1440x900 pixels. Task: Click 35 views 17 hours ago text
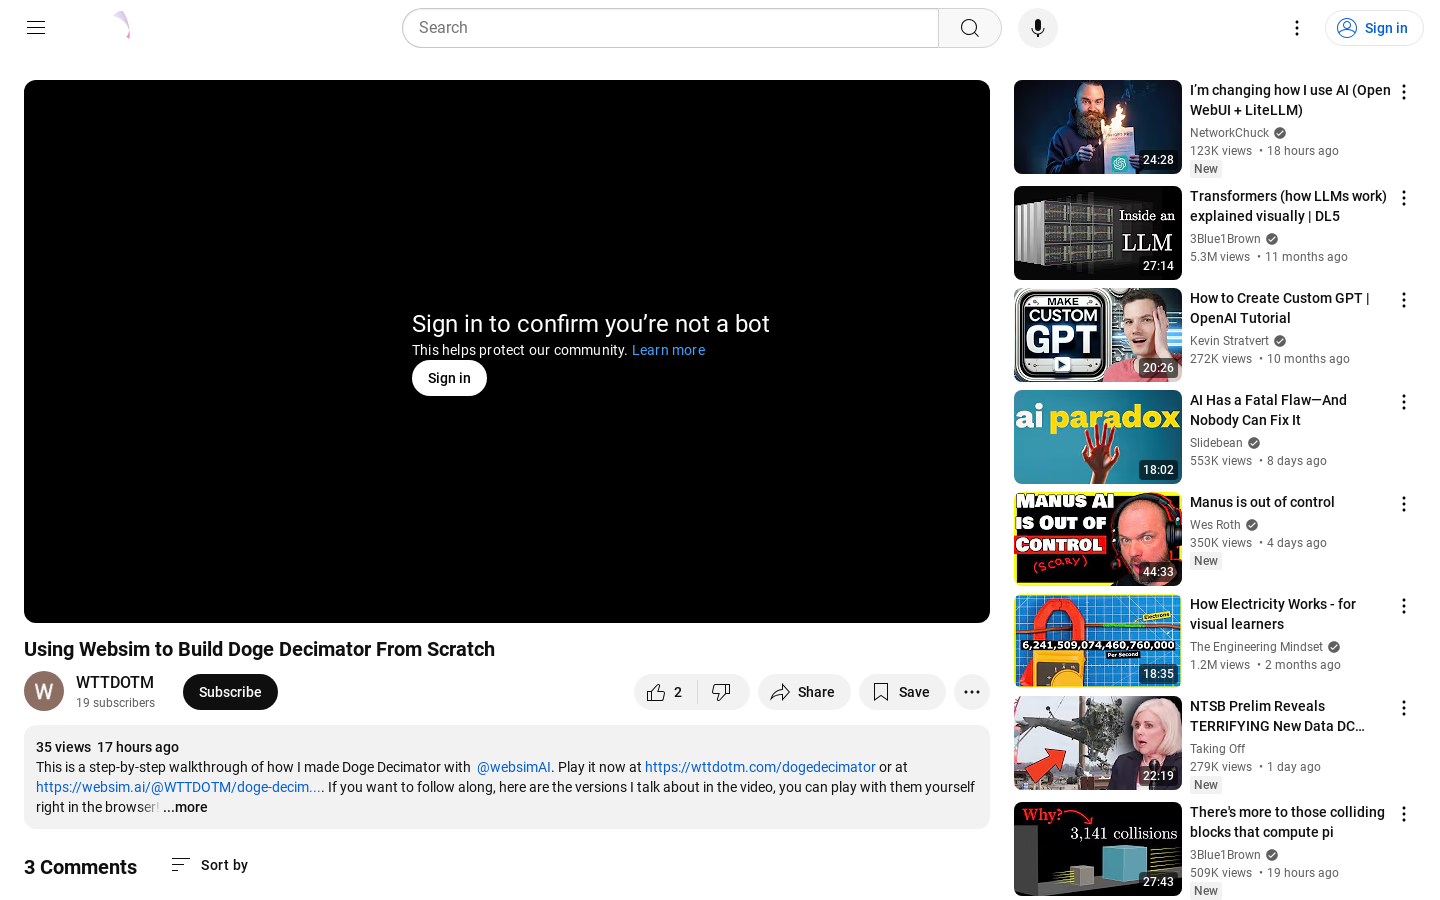pyautogui.click(x=108, y=747)
